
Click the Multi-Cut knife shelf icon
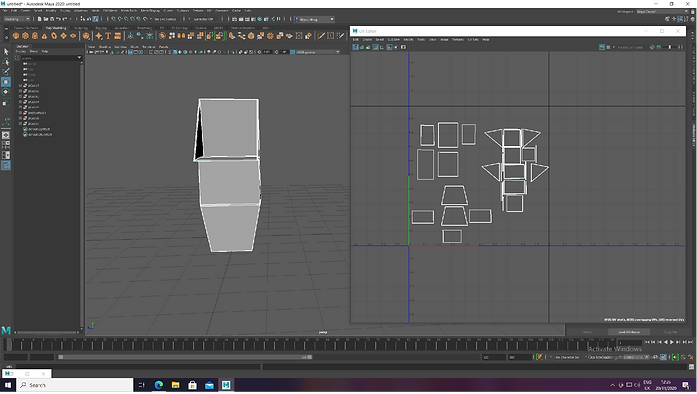321,36
